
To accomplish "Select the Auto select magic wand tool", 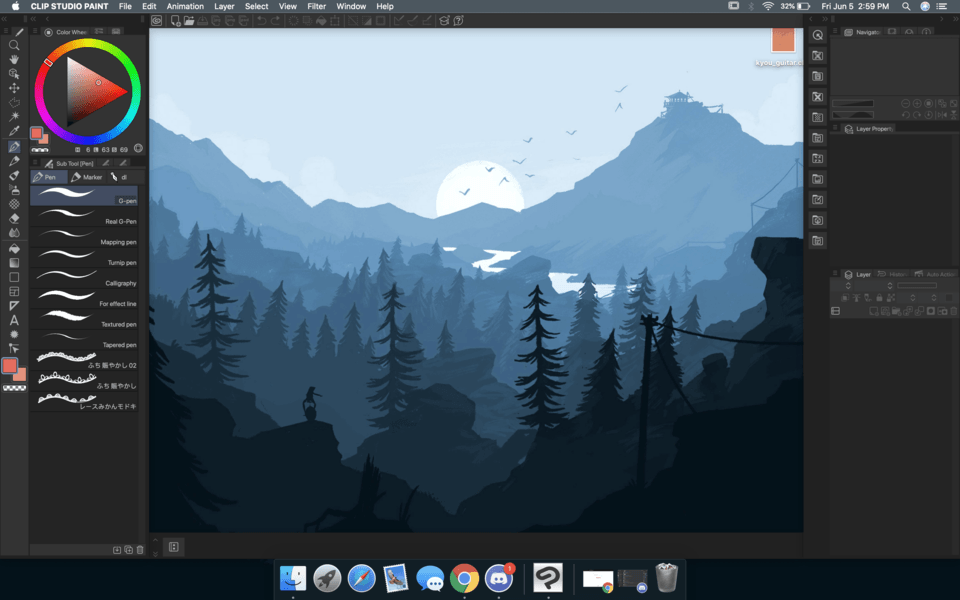I will [14, 116].
